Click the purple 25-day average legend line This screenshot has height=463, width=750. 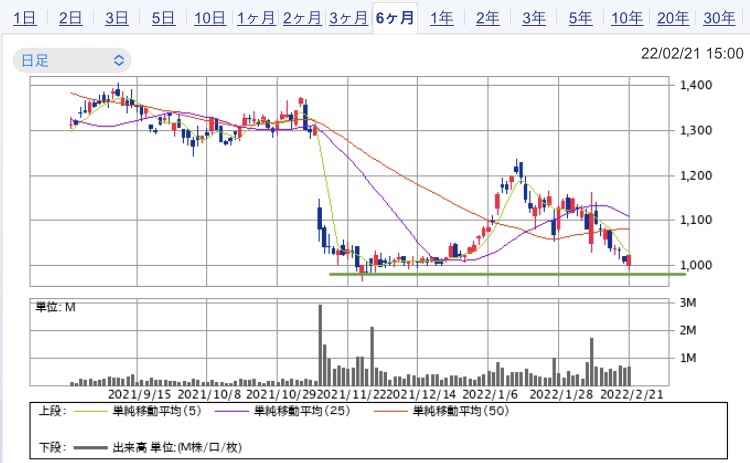click(232, 411)
